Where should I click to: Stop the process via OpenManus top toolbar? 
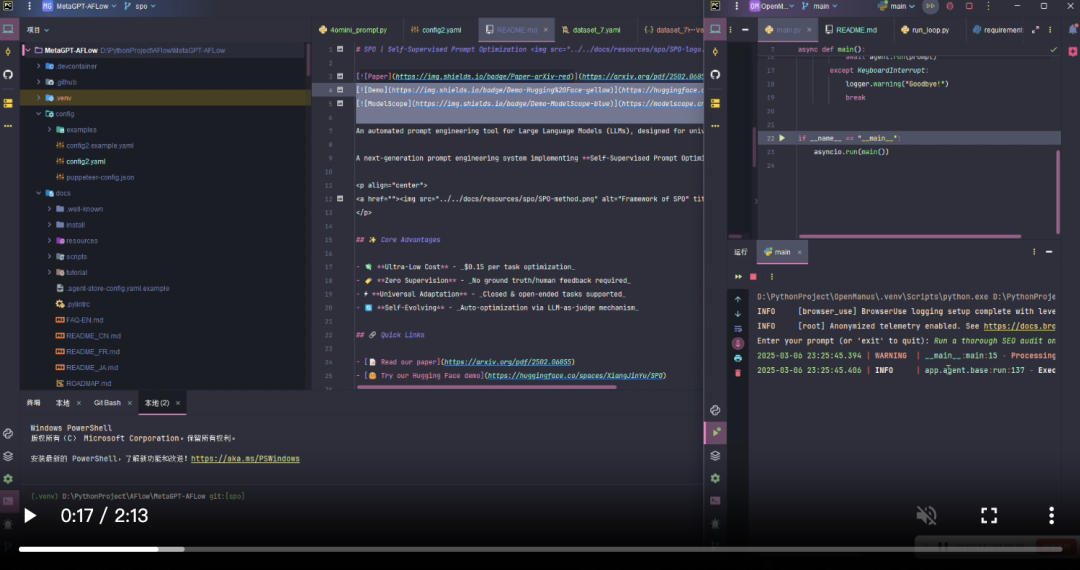click(969, 6)
